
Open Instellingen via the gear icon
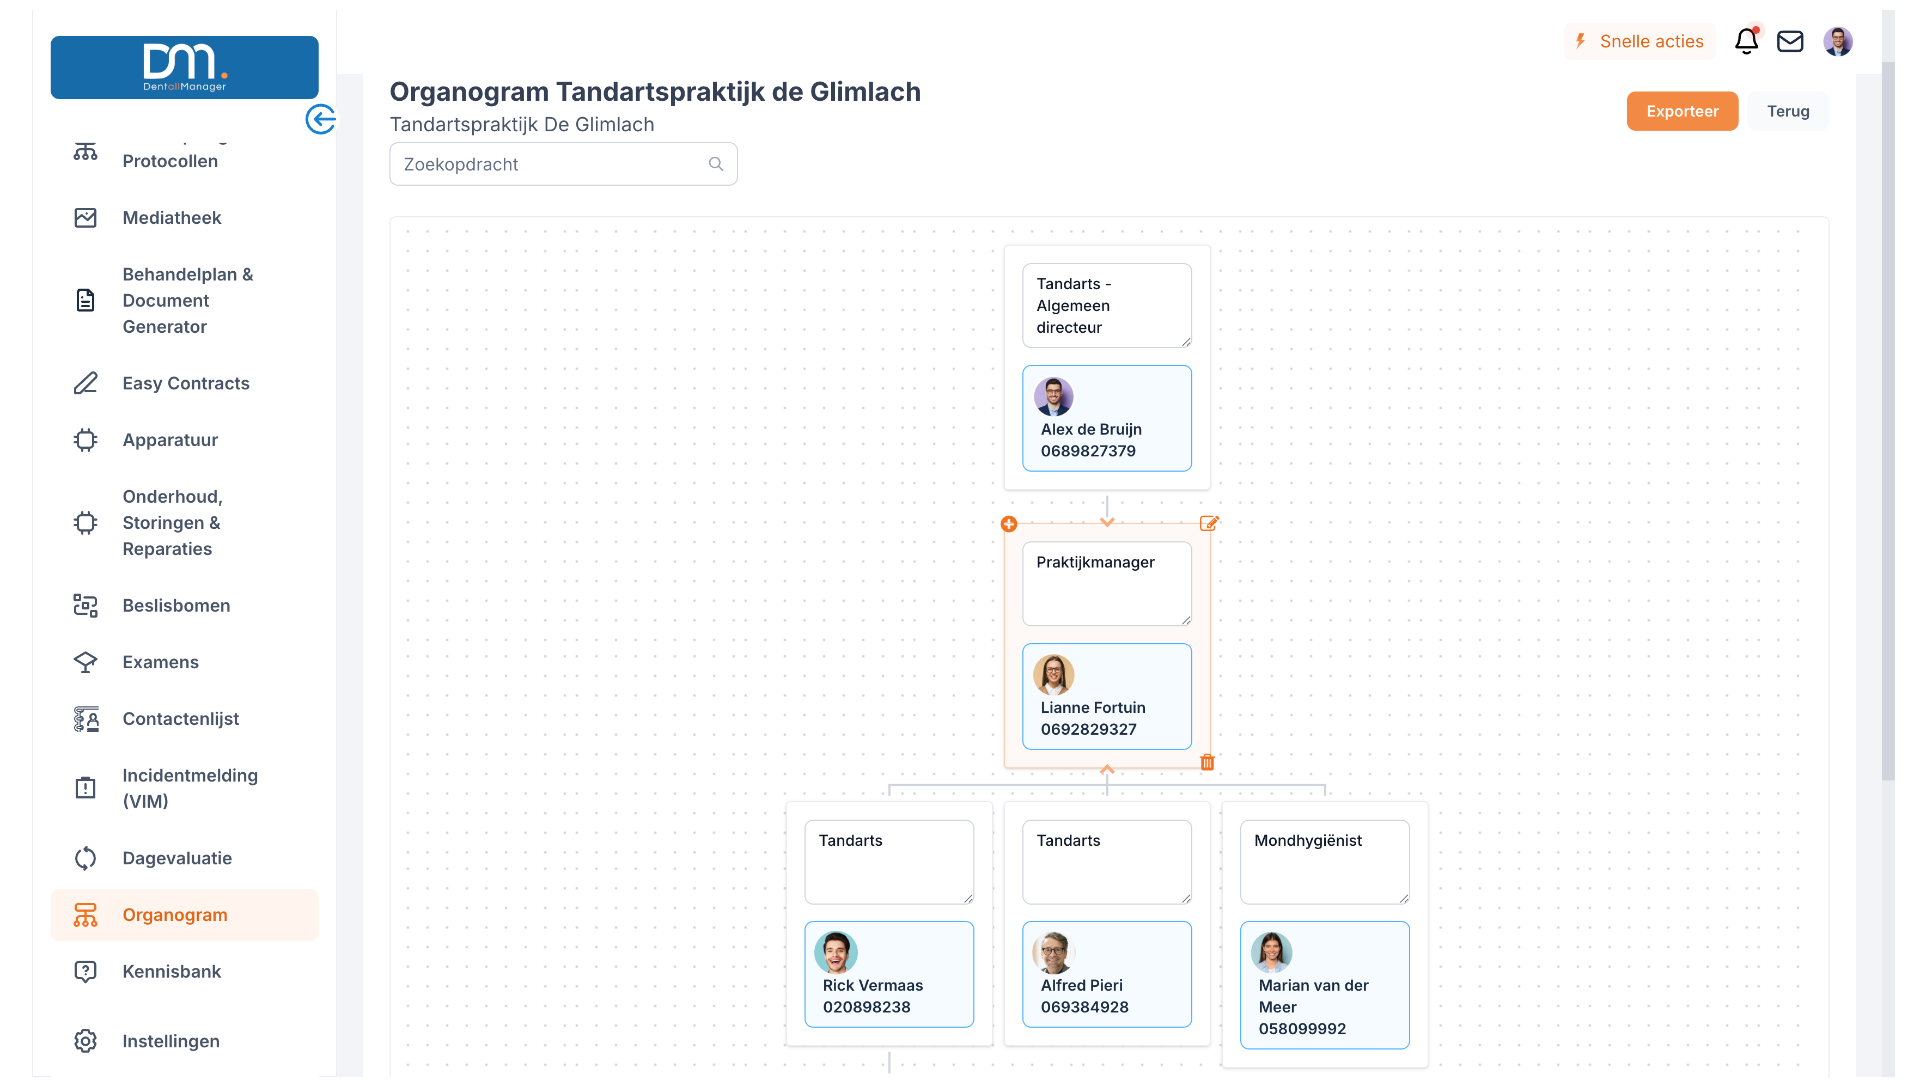coord(86,1041)
